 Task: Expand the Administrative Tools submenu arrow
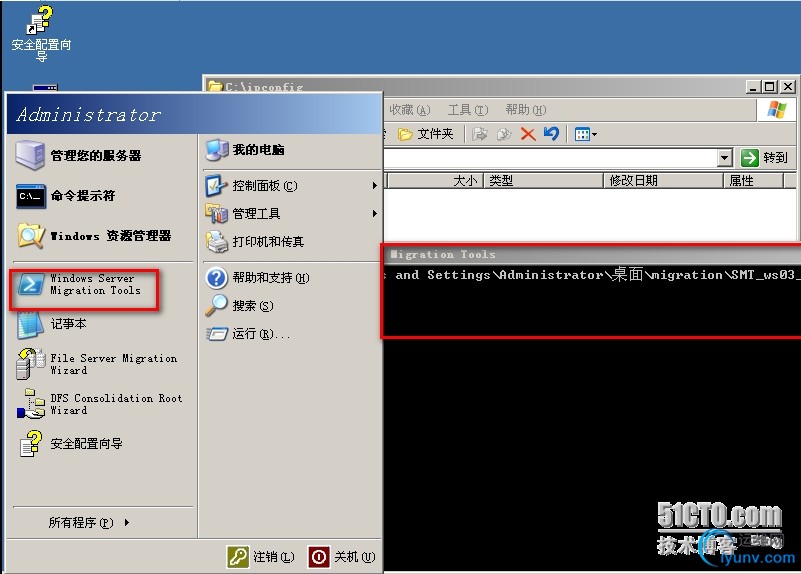[x=374, y=213]
